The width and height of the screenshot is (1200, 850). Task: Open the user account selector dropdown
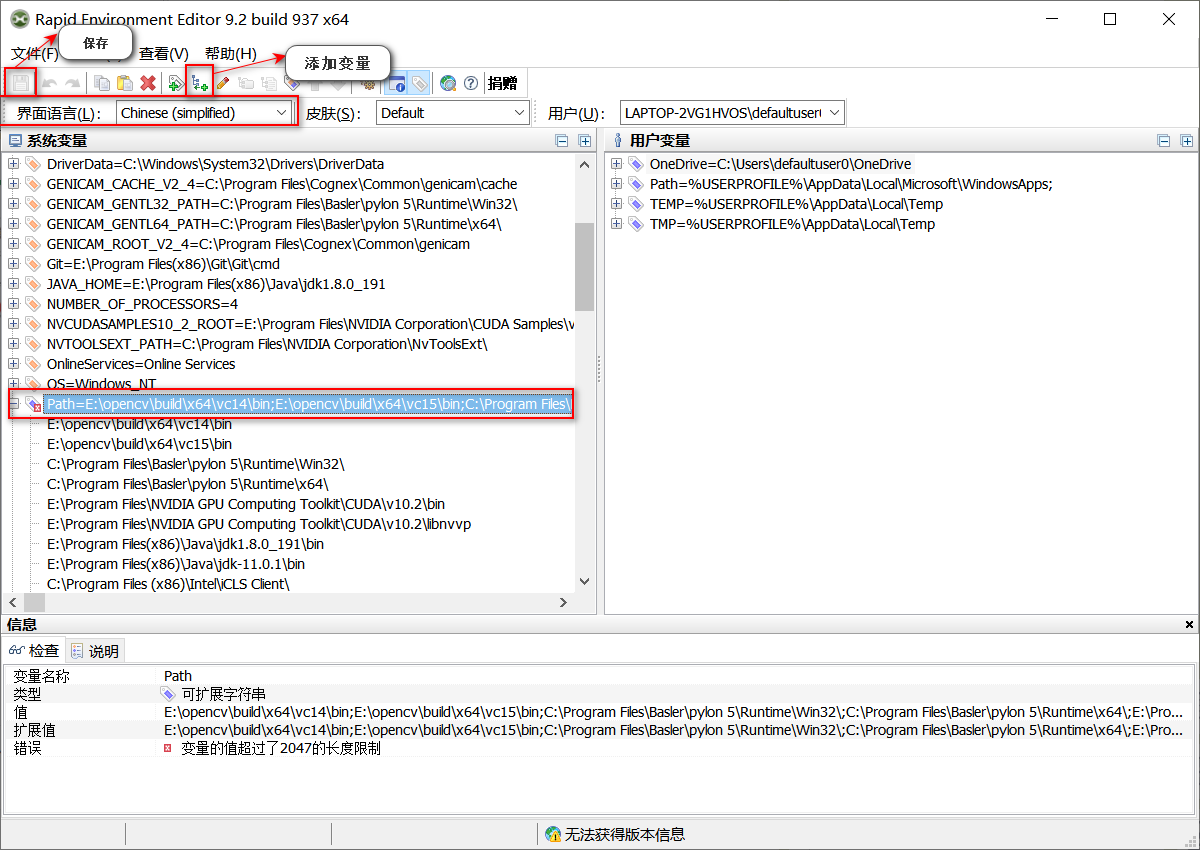click(x=833, y=112)
